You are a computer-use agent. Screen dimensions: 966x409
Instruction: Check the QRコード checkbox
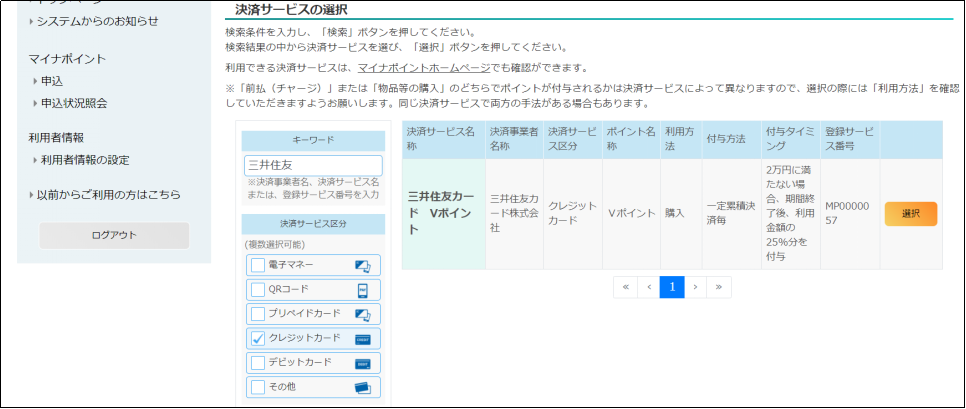(258, 290)
